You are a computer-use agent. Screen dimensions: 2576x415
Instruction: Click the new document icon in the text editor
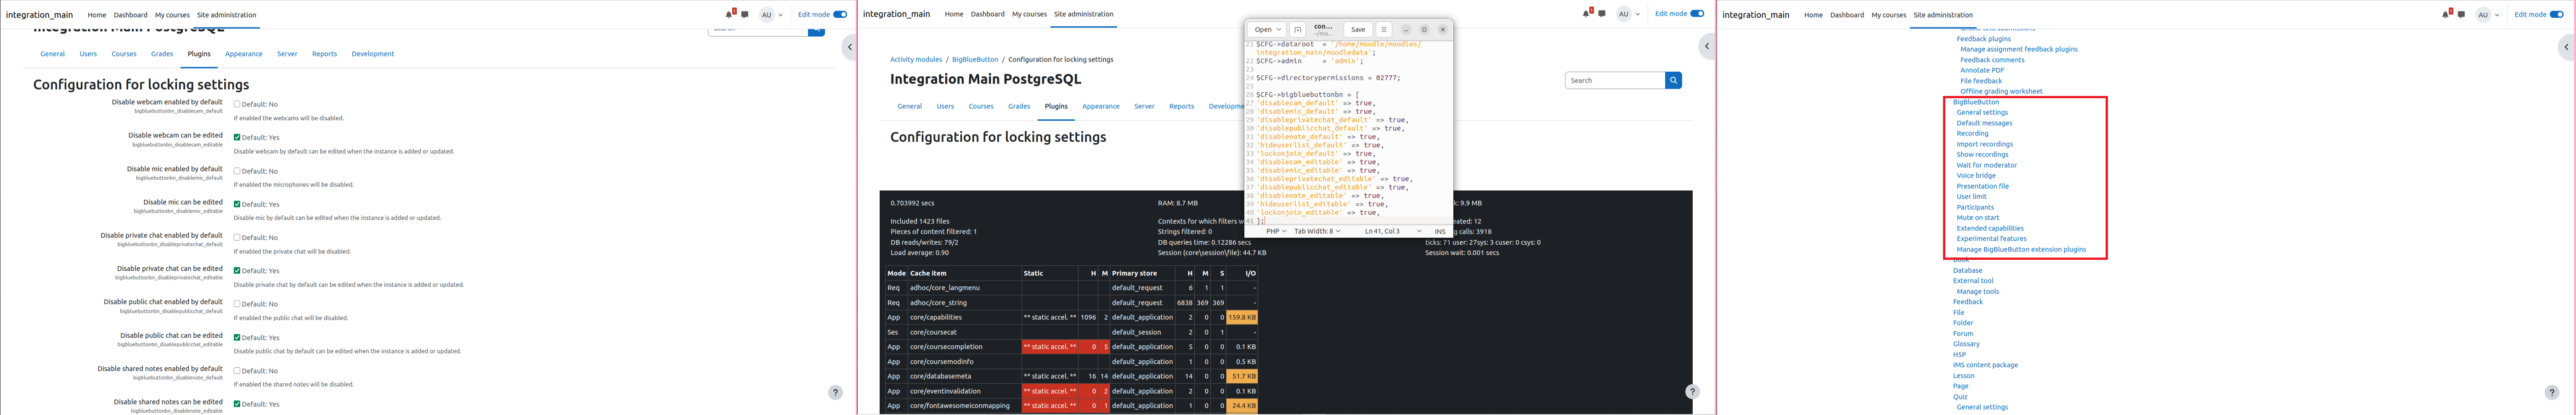pos(1297,30)
